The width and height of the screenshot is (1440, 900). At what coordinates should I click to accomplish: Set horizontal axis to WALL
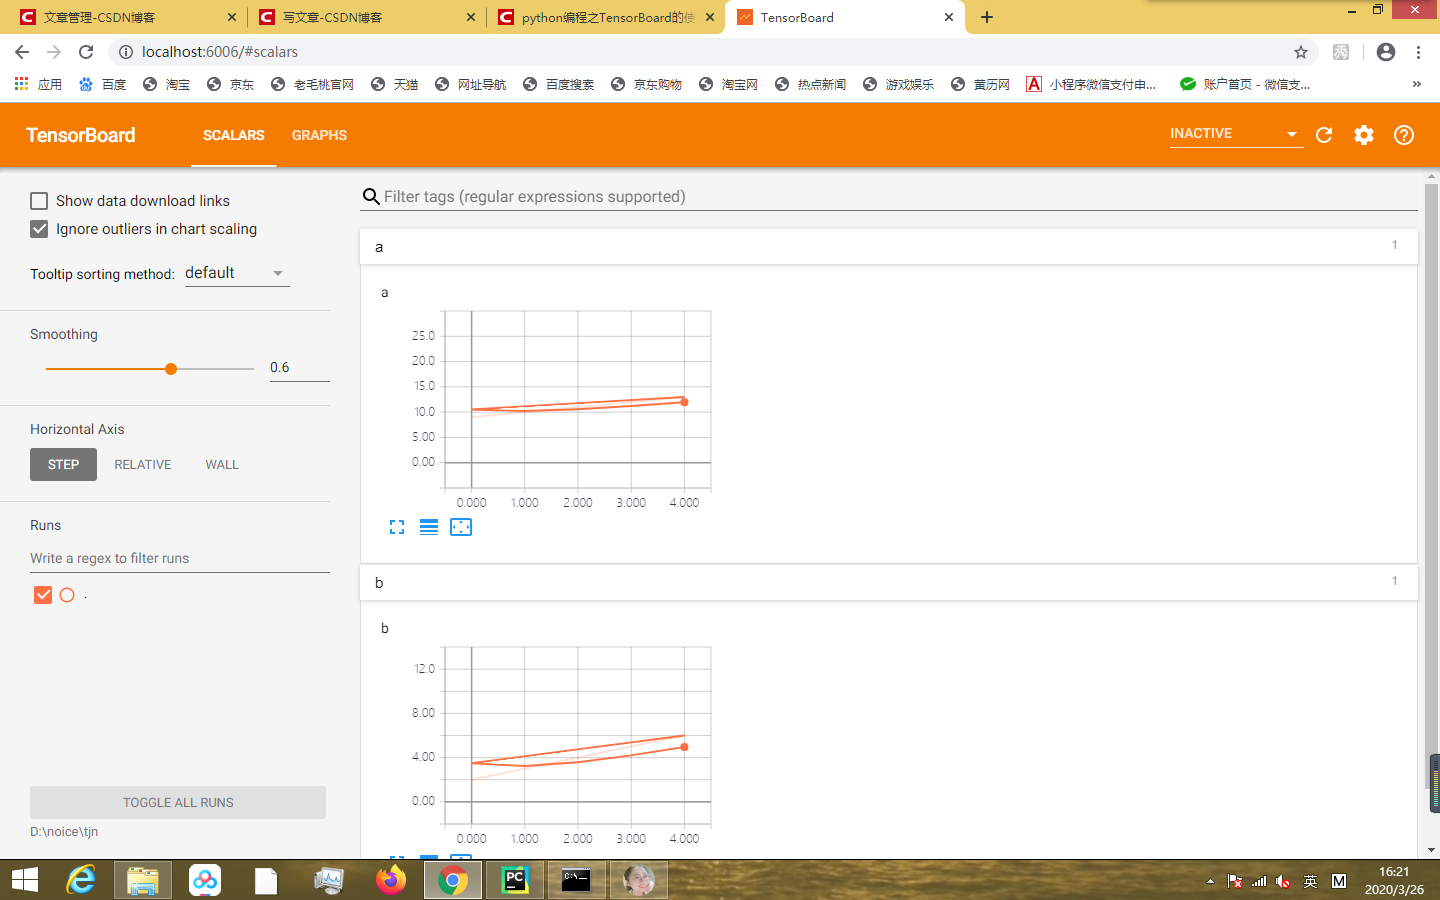pyautogui.click(x=222, y=465)
